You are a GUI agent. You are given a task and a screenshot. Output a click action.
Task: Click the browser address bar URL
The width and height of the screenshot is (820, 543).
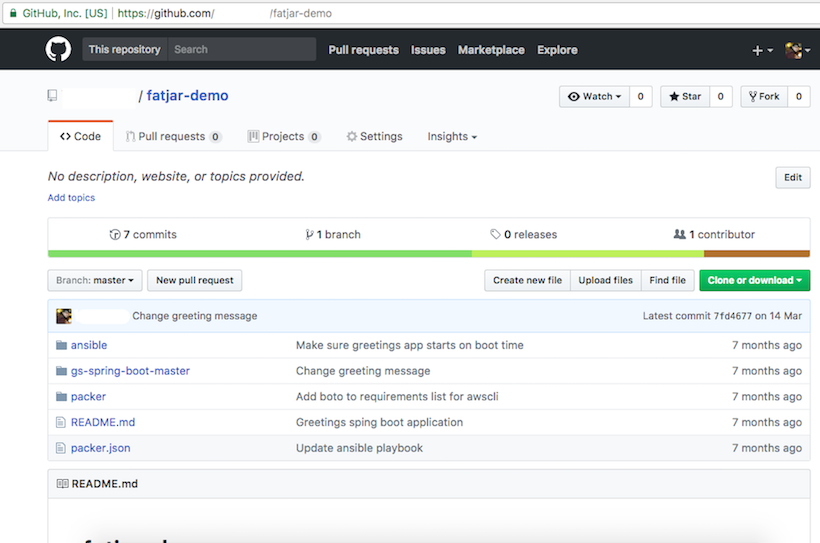(224, 14)
